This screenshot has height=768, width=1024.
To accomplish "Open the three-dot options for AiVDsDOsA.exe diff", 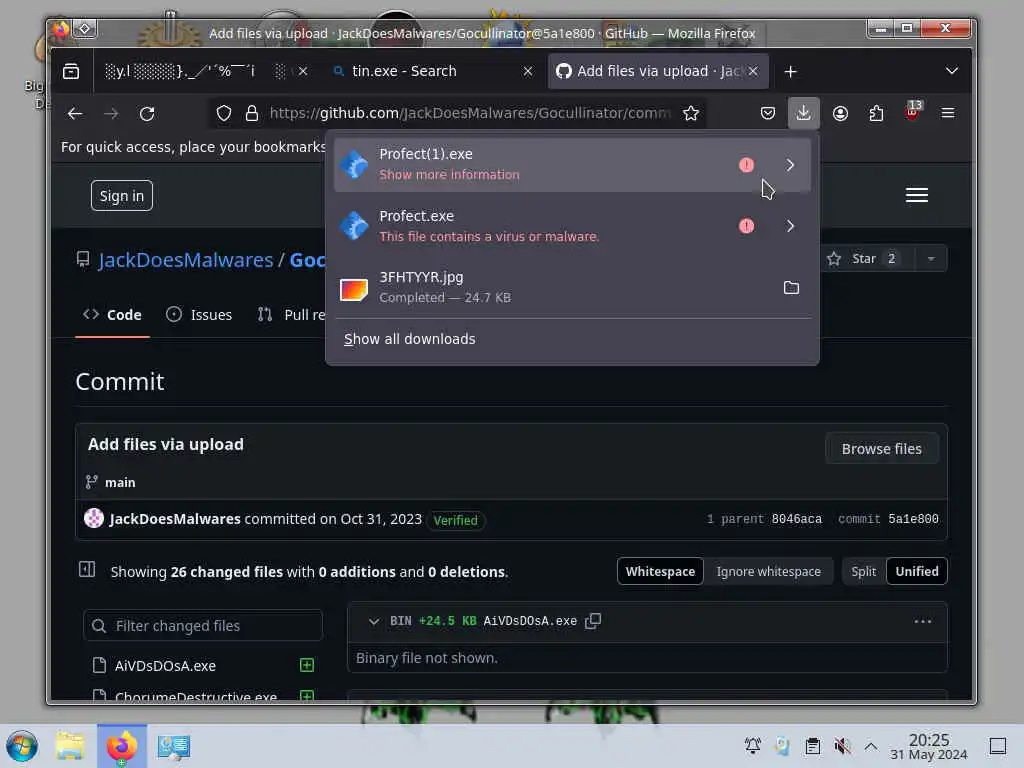I will (x=923, y=622).
